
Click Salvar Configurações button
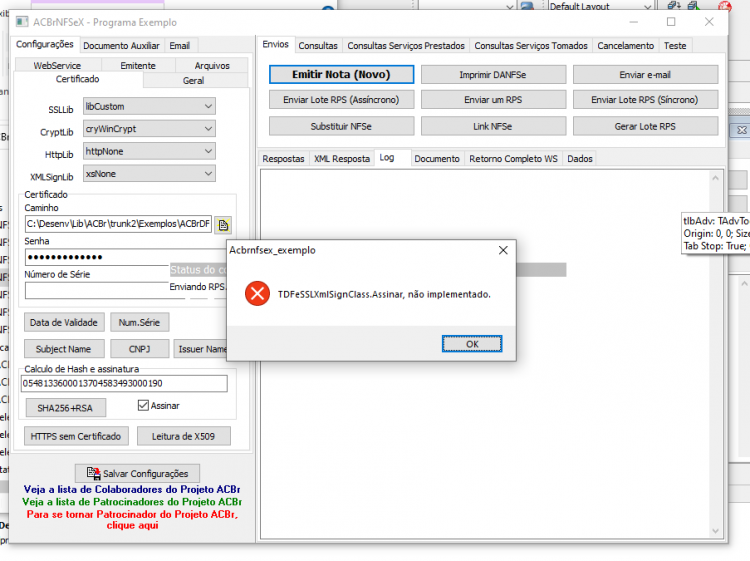pos(137,473)
